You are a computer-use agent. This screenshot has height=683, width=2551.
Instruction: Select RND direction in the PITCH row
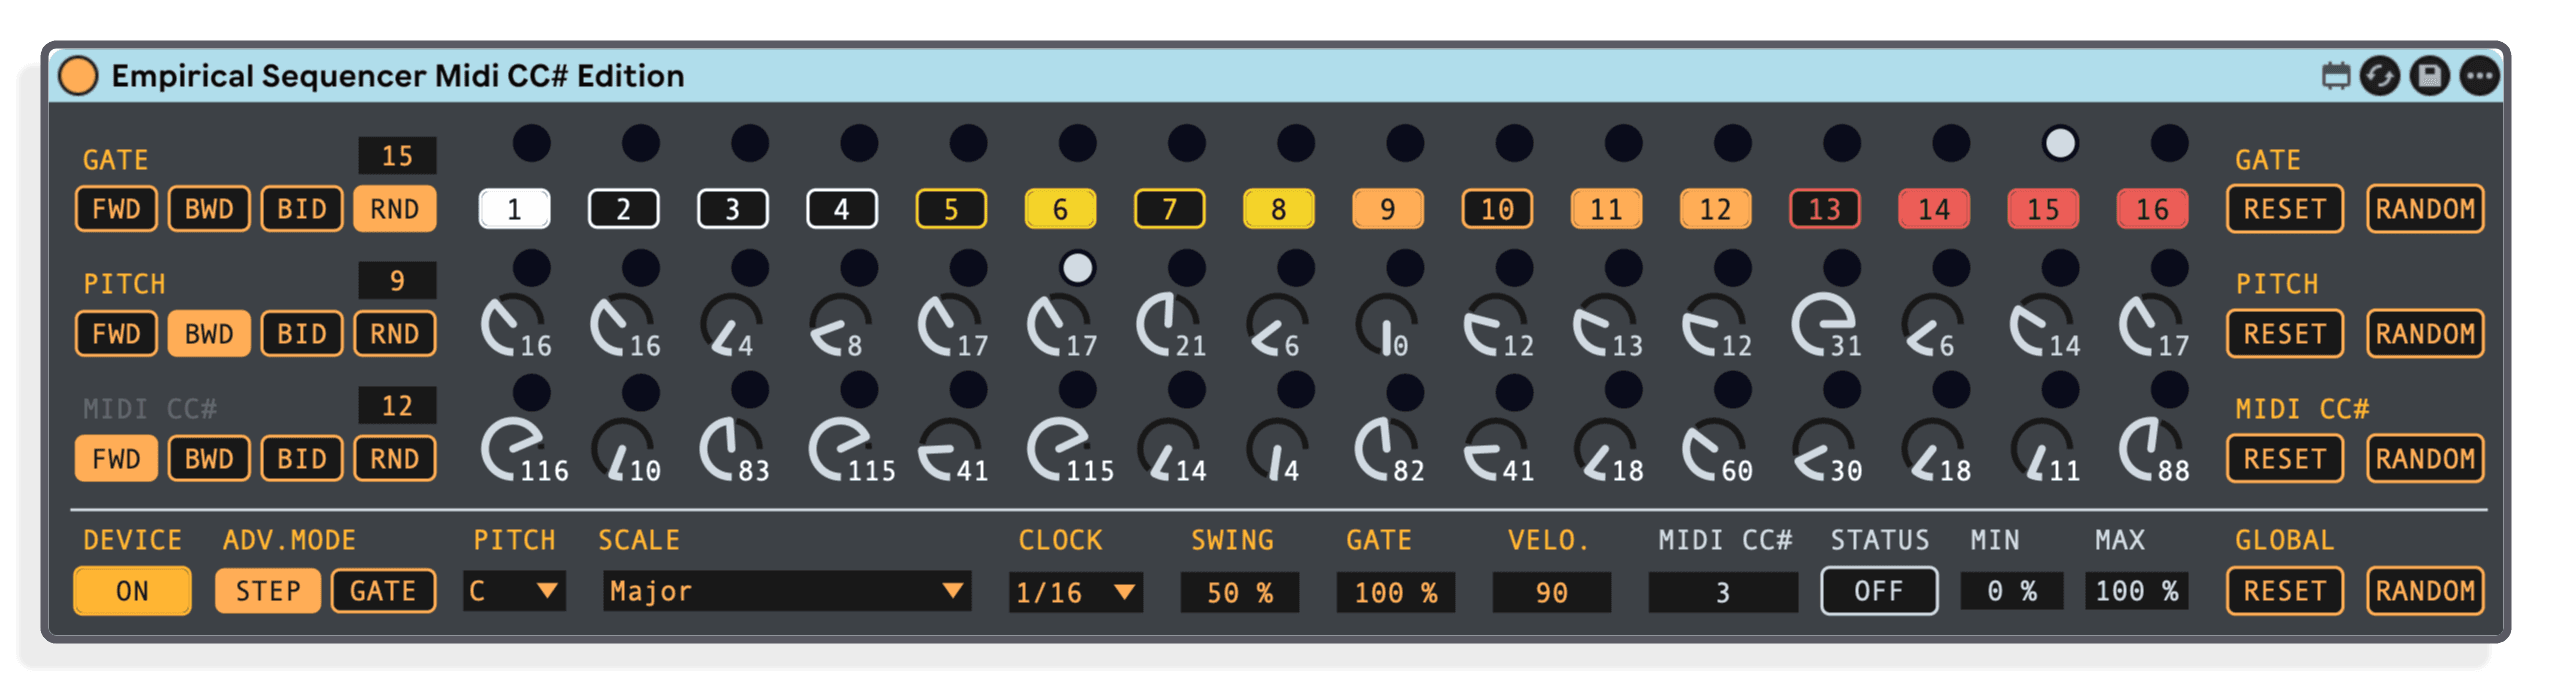point(395,333)
